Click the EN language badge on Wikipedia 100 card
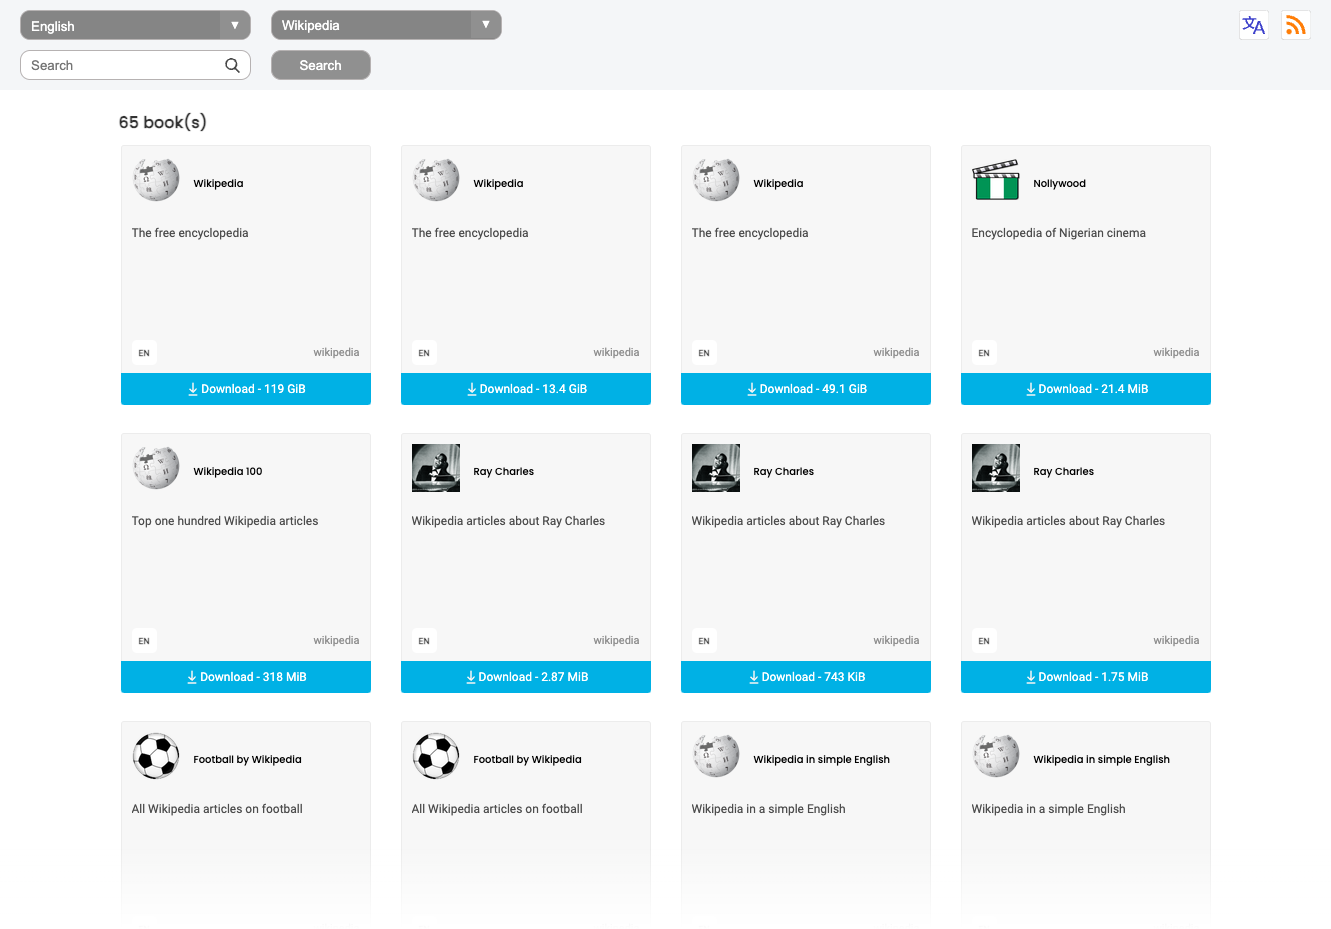Image resolution: width=1331 pixels, height=929 pixels. coord(144,641)
